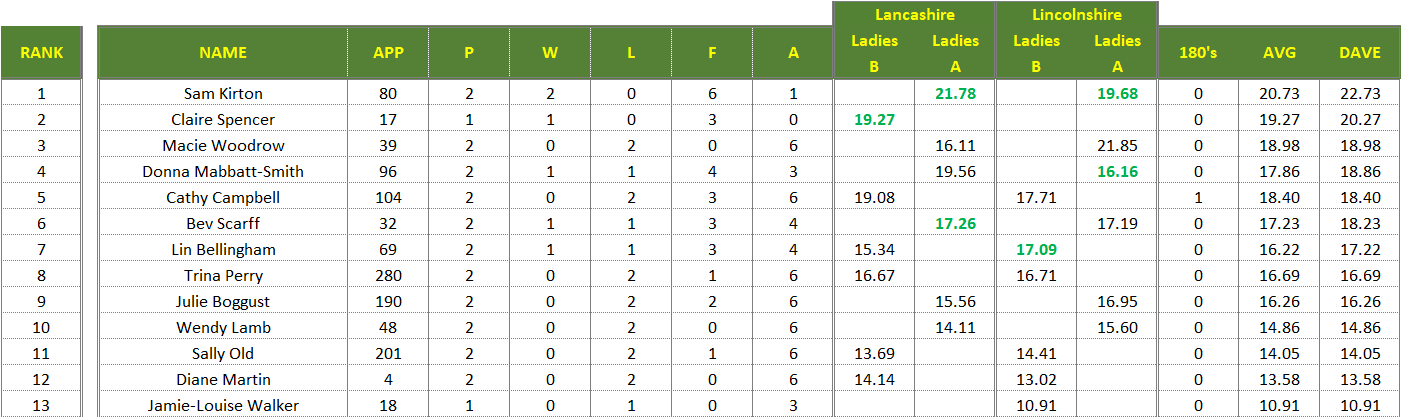Select the NAME column header
1401x417 pixels.
point(223,53)
